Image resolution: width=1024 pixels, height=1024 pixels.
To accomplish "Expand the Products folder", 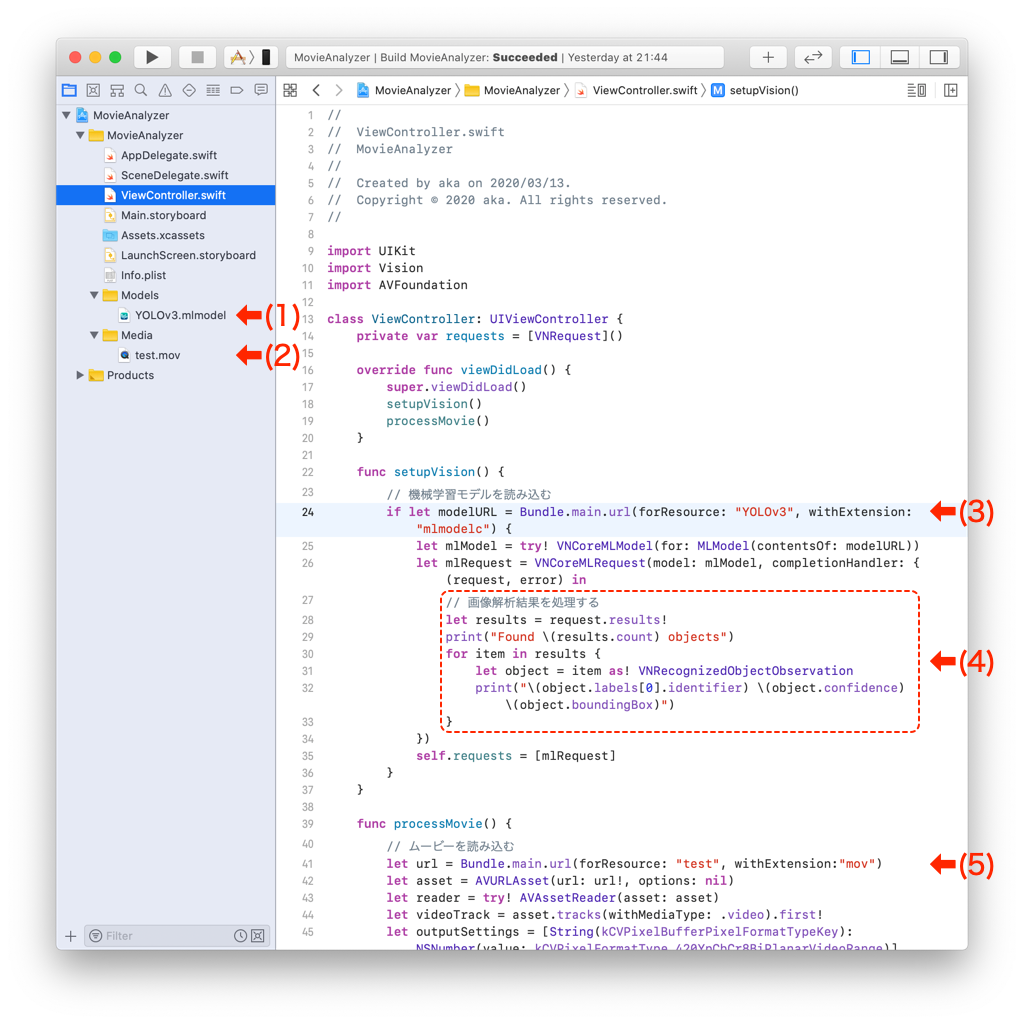I will tap(80, 376).
